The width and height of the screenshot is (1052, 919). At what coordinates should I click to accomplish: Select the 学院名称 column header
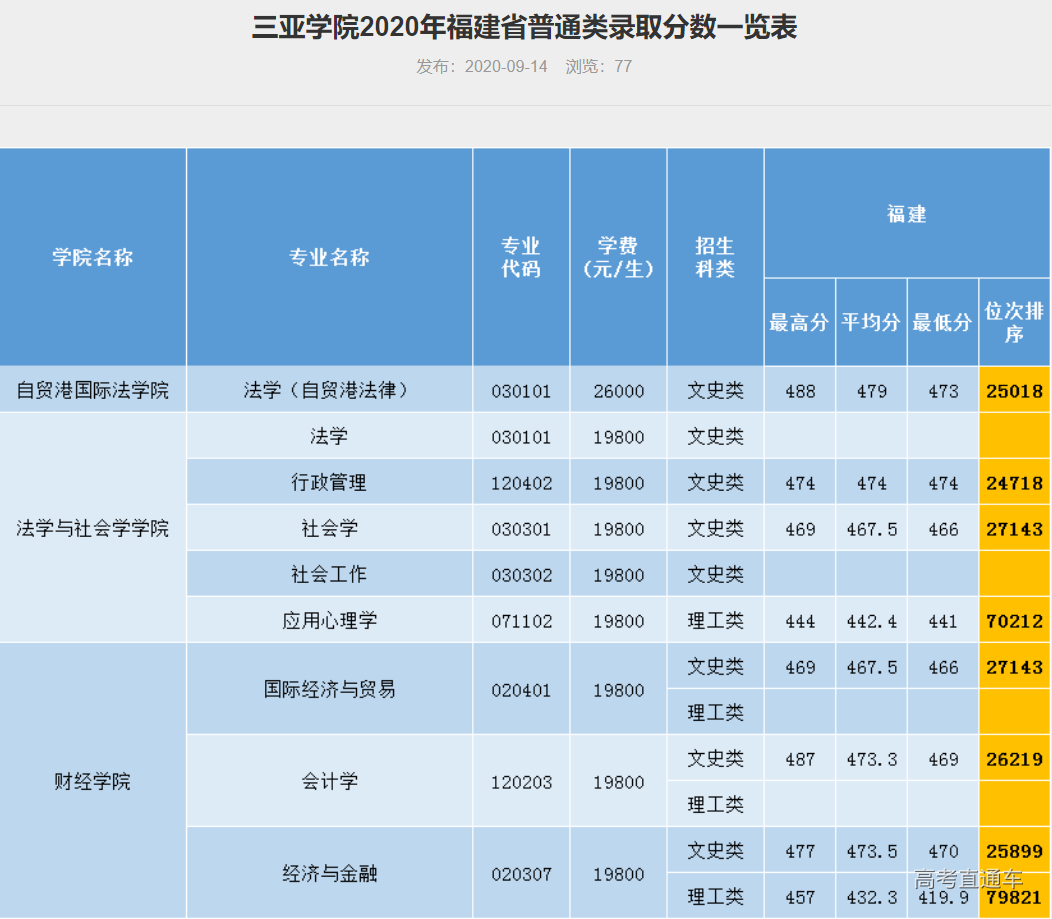click(92, 256)
